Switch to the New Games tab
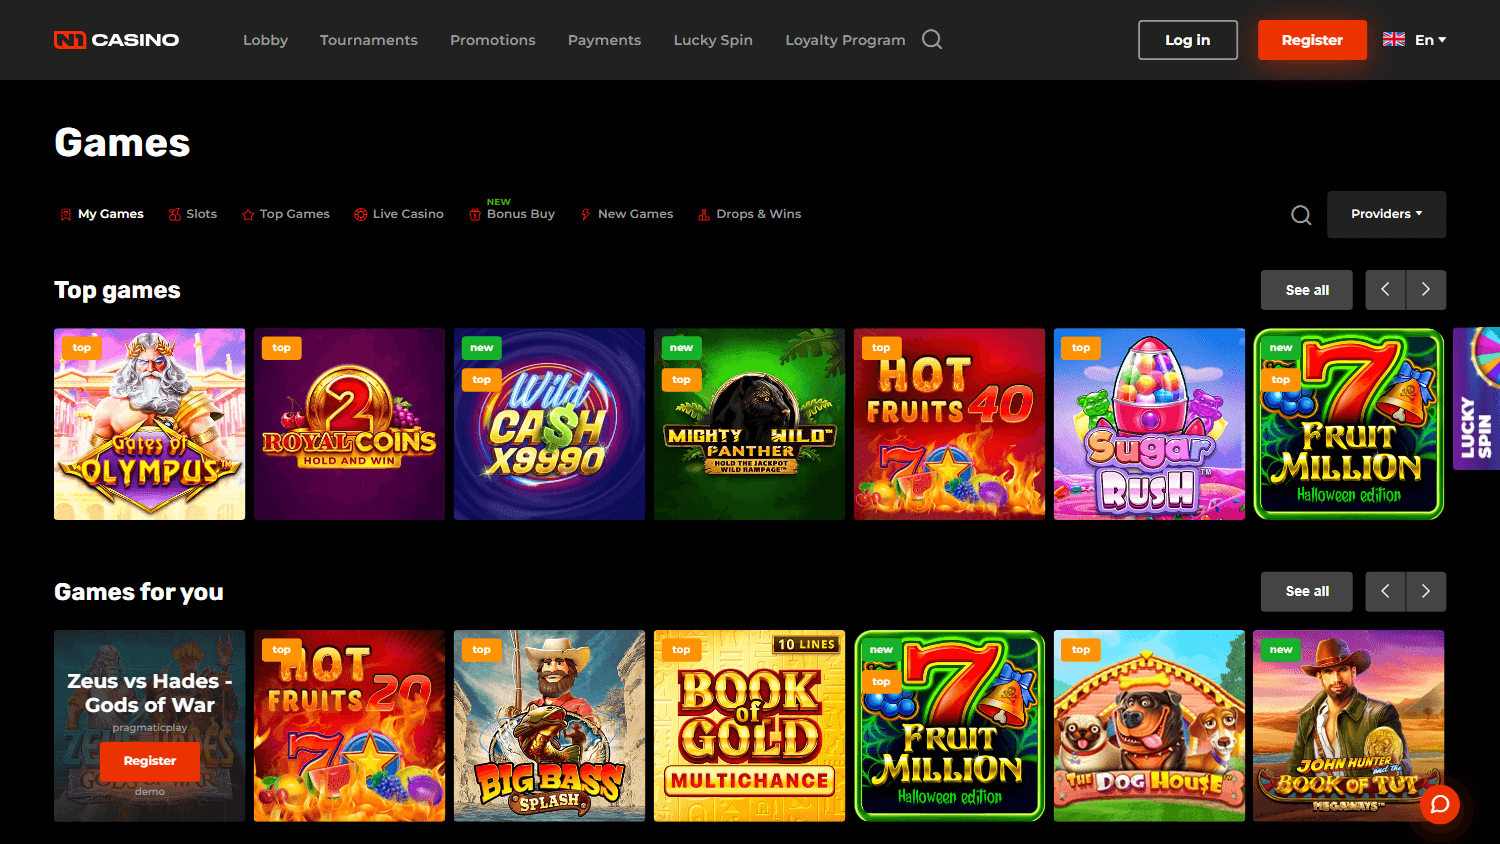 click(x=627, y=214)
